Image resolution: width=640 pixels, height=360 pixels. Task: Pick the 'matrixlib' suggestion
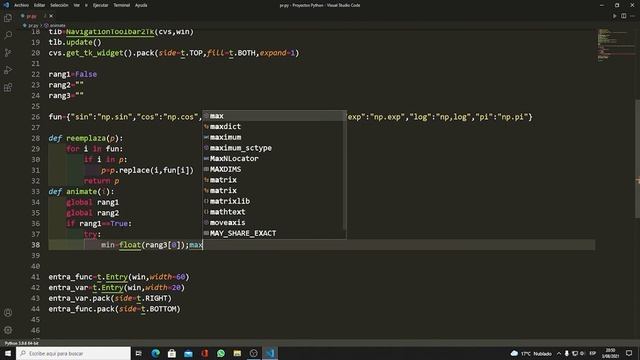[274, 201]
